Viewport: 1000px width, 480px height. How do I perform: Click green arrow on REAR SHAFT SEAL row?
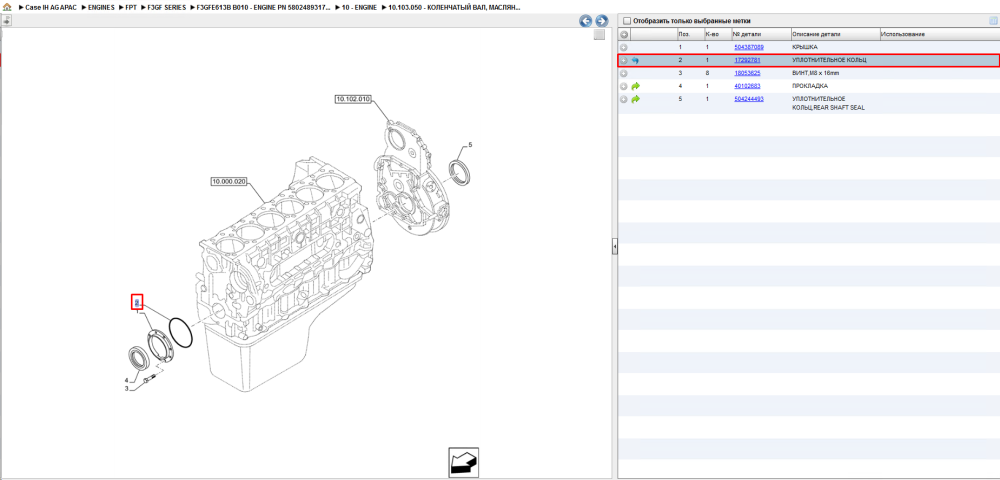coord(635,99)
